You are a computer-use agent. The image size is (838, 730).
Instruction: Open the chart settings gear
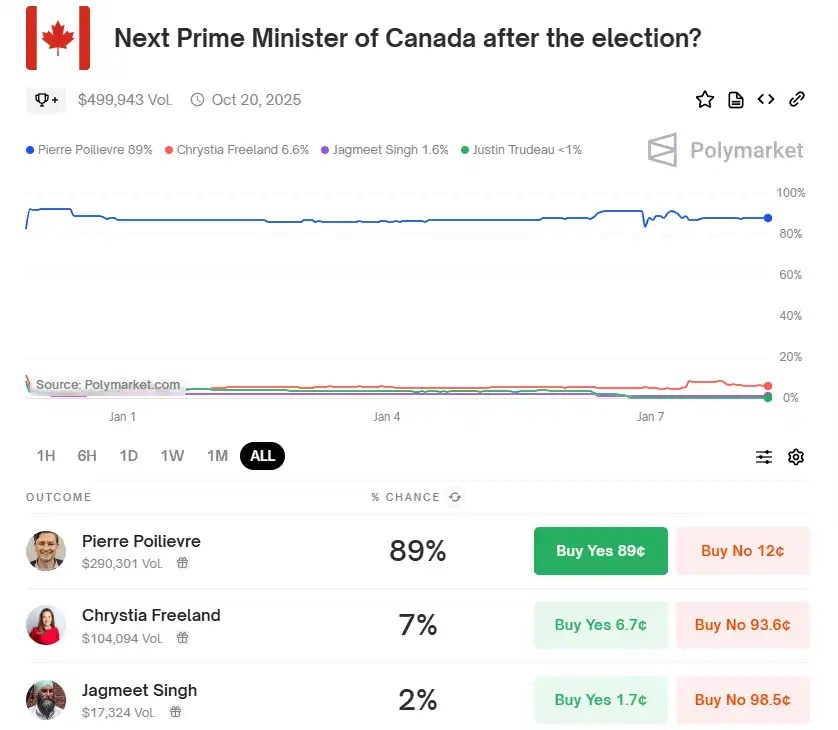coord(796,457)
